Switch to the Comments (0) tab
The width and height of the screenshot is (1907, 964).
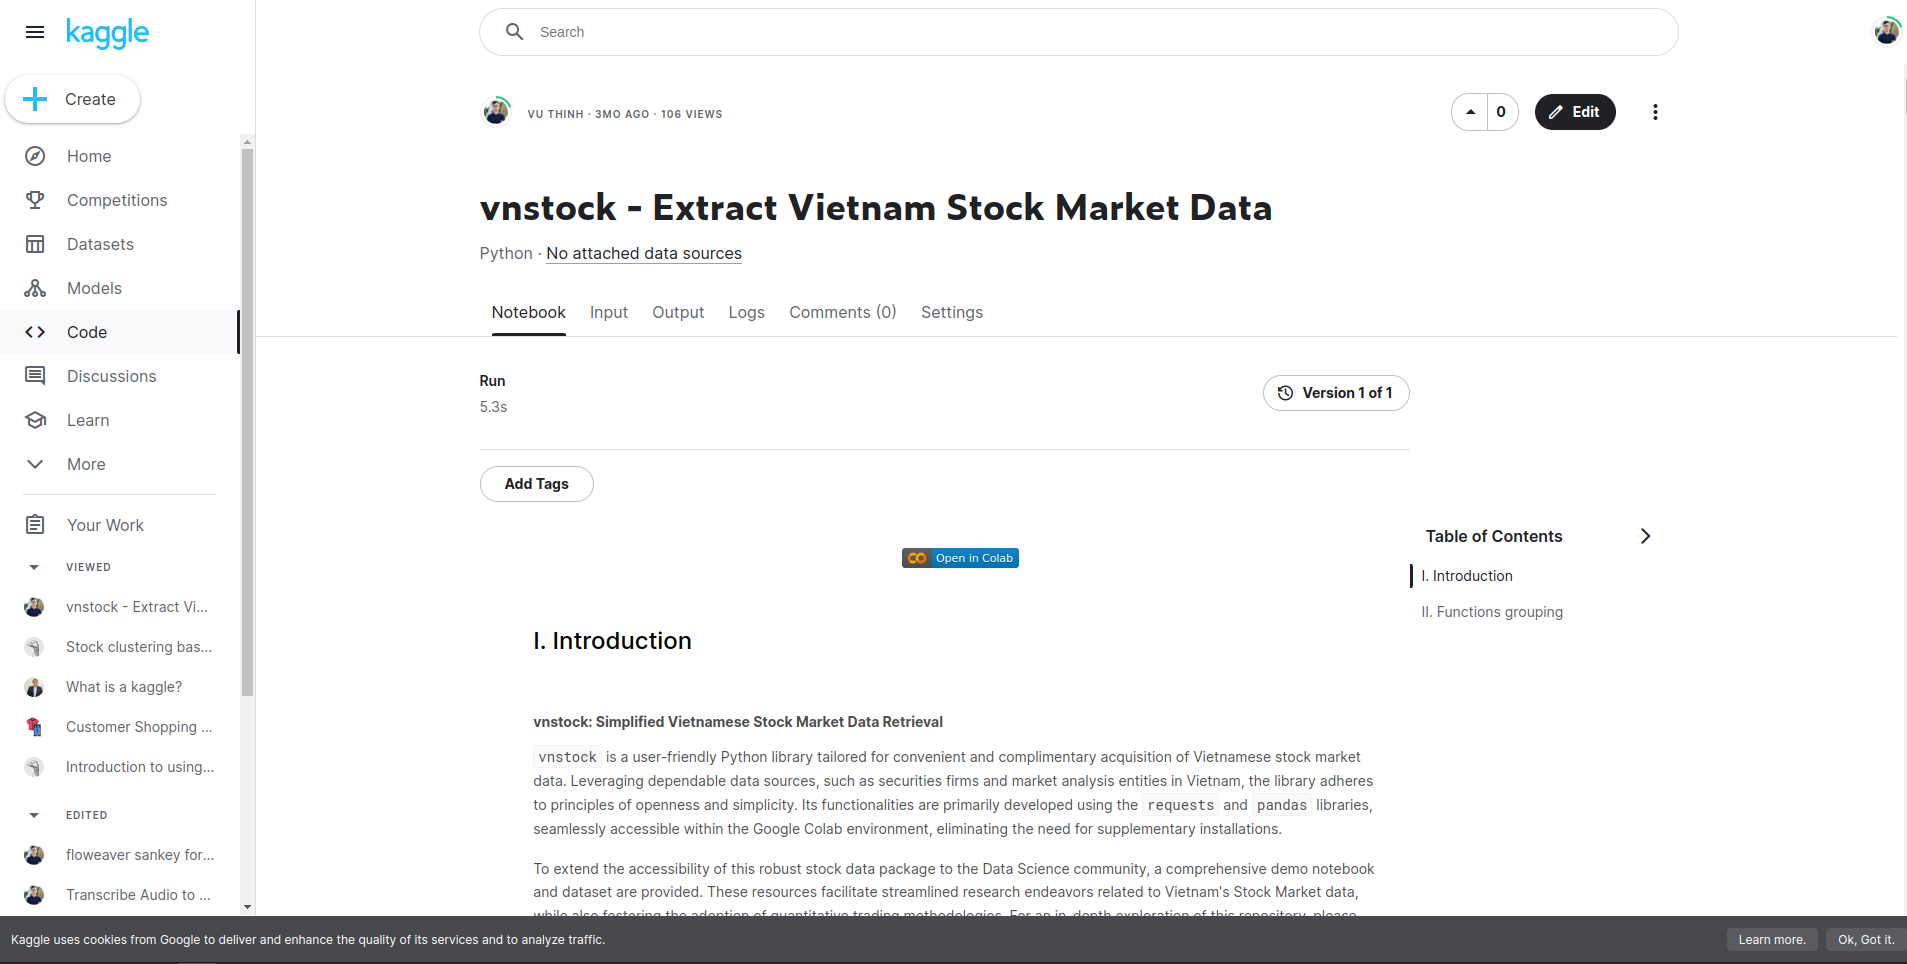pos(842,312)
